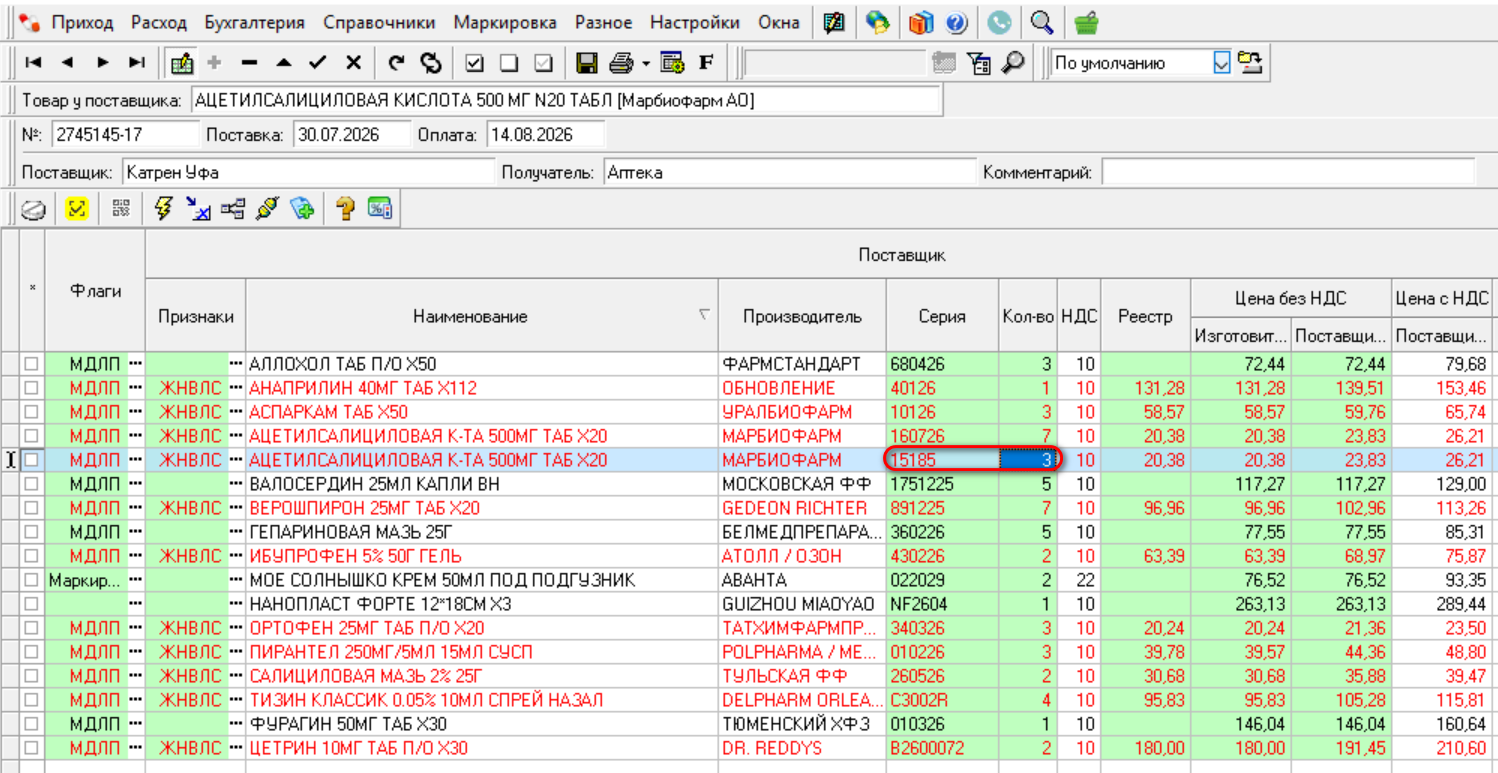Click the folder layout icon after По умолчанию
This screenshot has height=773, width=1498.
point(1250,63)
